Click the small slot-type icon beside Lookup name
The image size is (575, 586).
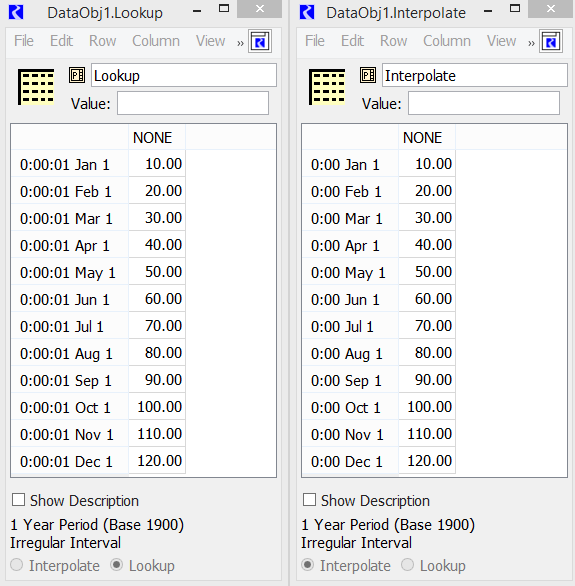(x=77, y=75)
